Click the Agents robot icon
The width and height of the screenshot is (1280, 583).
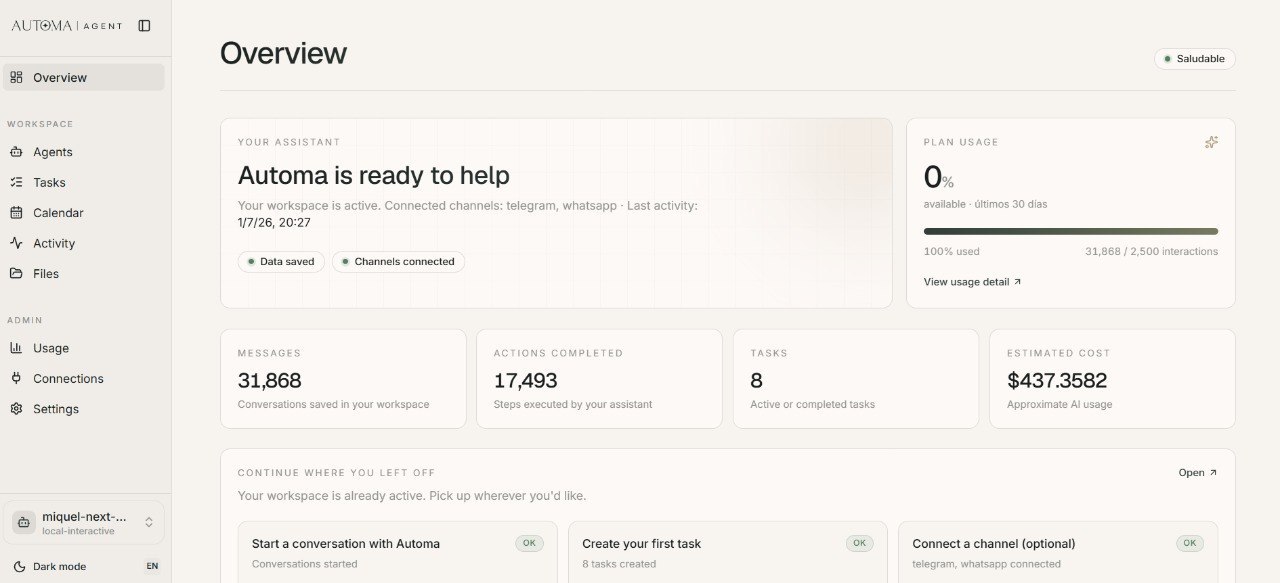[x=16, y=152]
